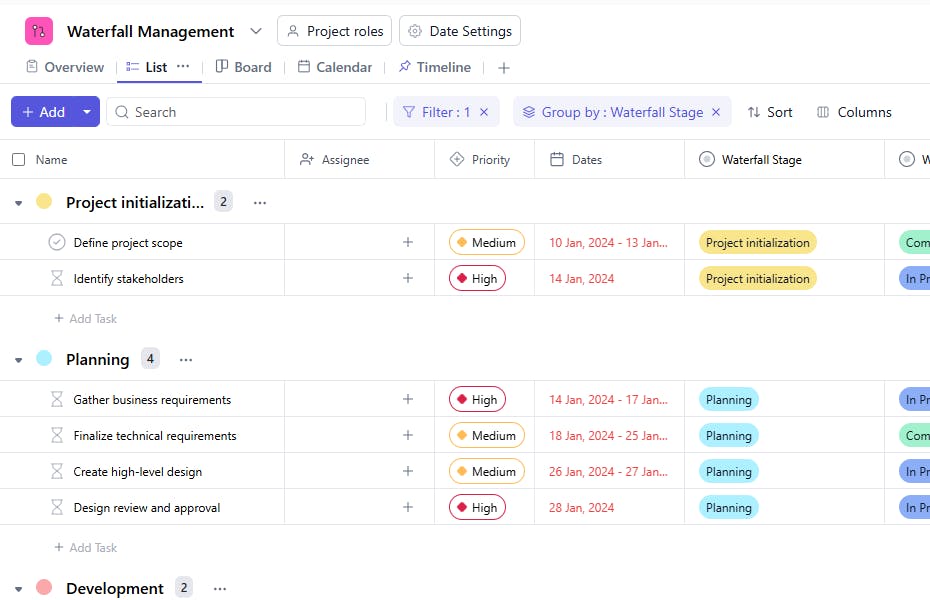Click the plus icon to add a view
The image size is (930, 600).
pos(504,68)
